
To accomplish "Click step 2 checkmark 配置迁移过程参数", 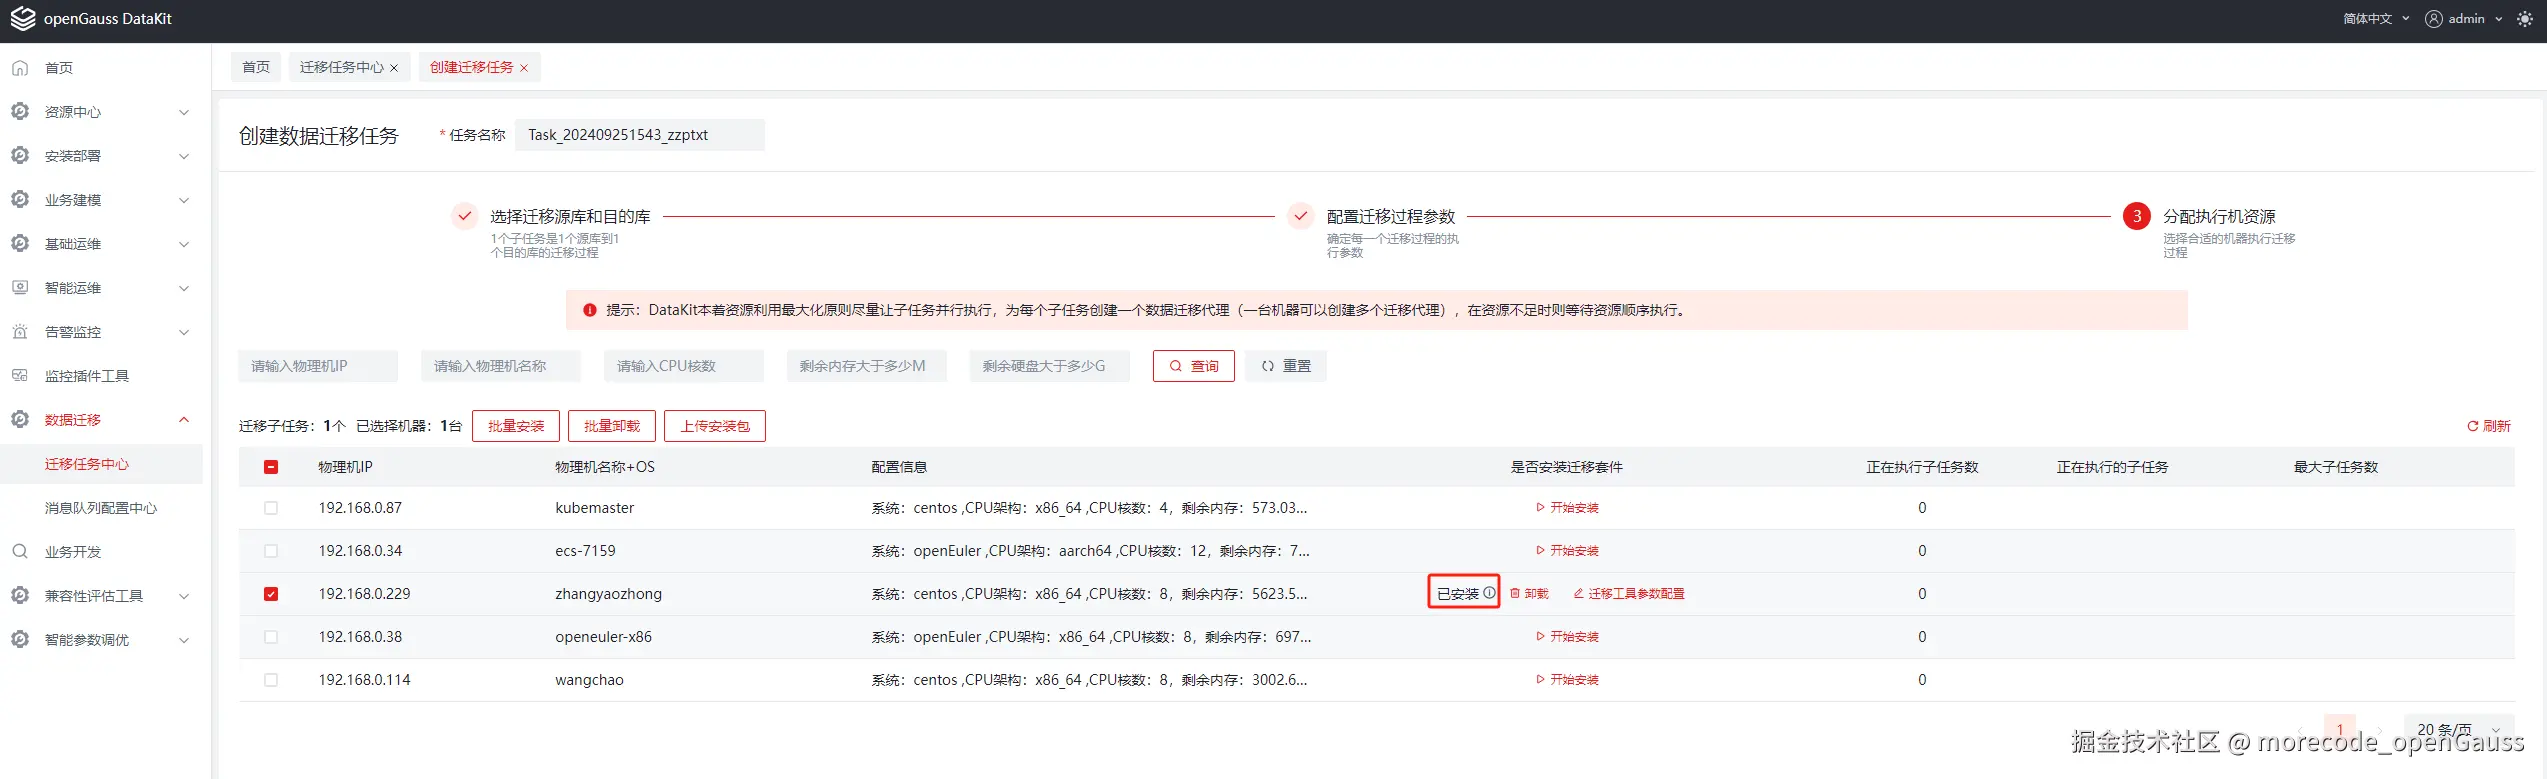I will pos(1301,216).
